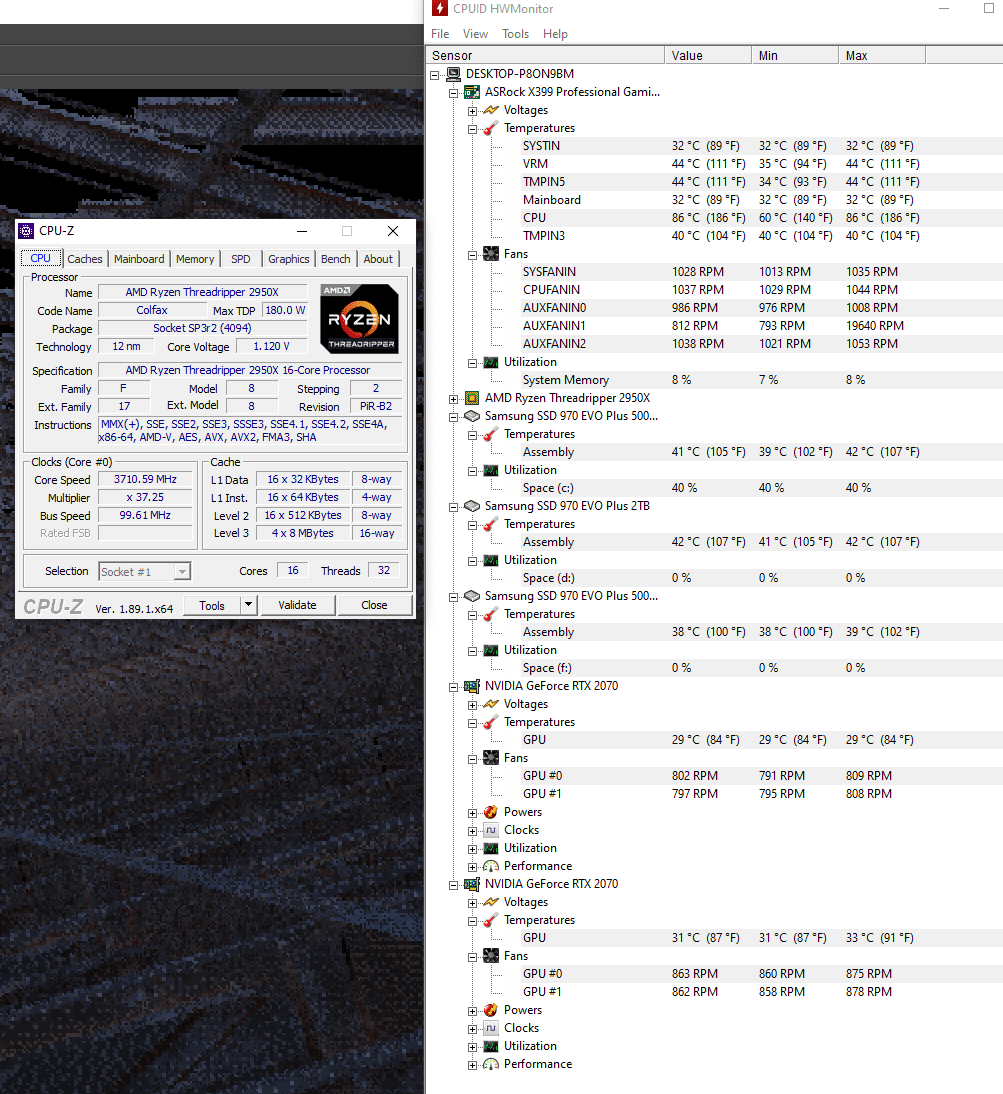Screen dimensions: 1003x1094
Task: Open the SPD tab in CPU-Z
Action: coord(241,259)
